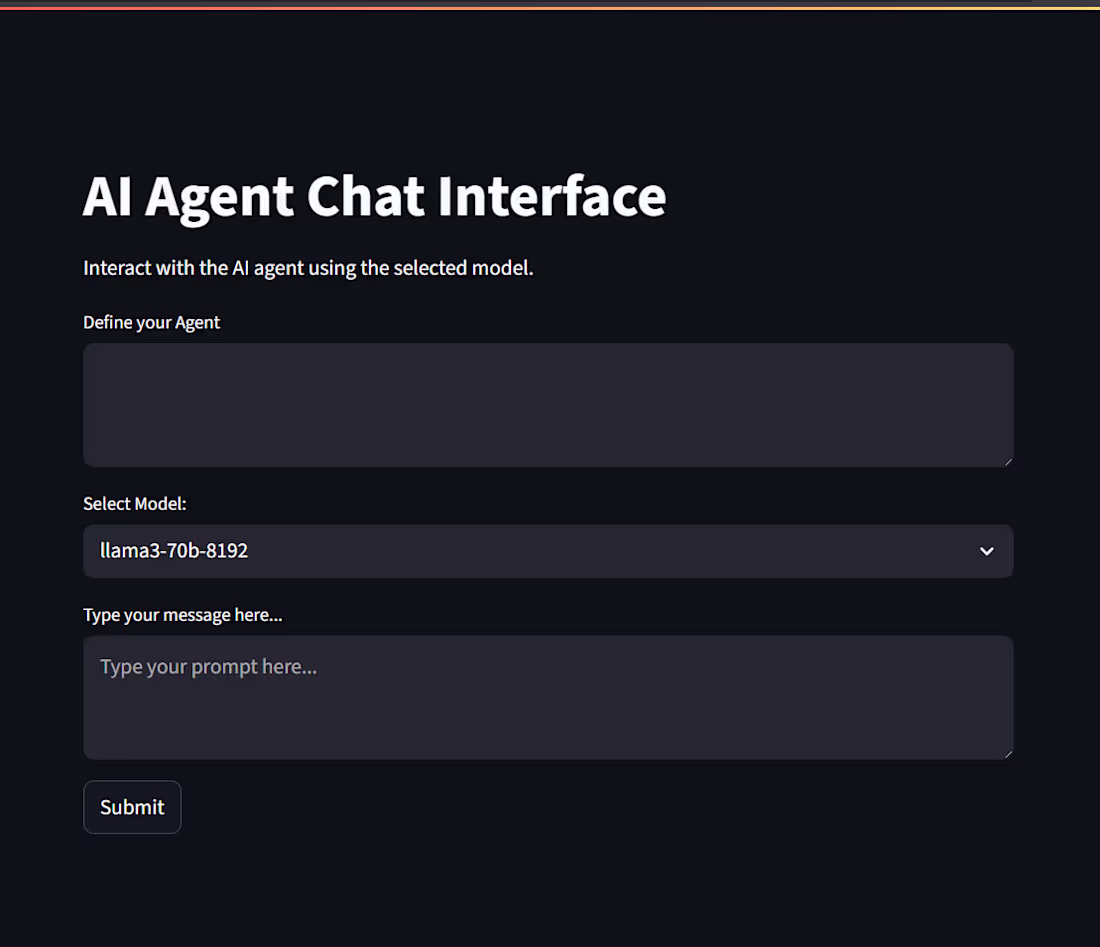Click the Define your Agent label

tap(151, 322)
